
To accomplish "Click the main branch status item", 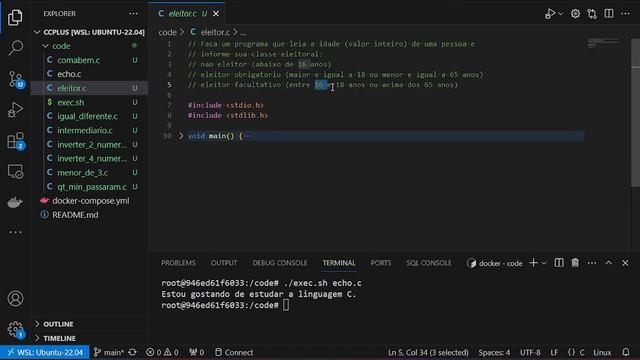I will (109, 352).
